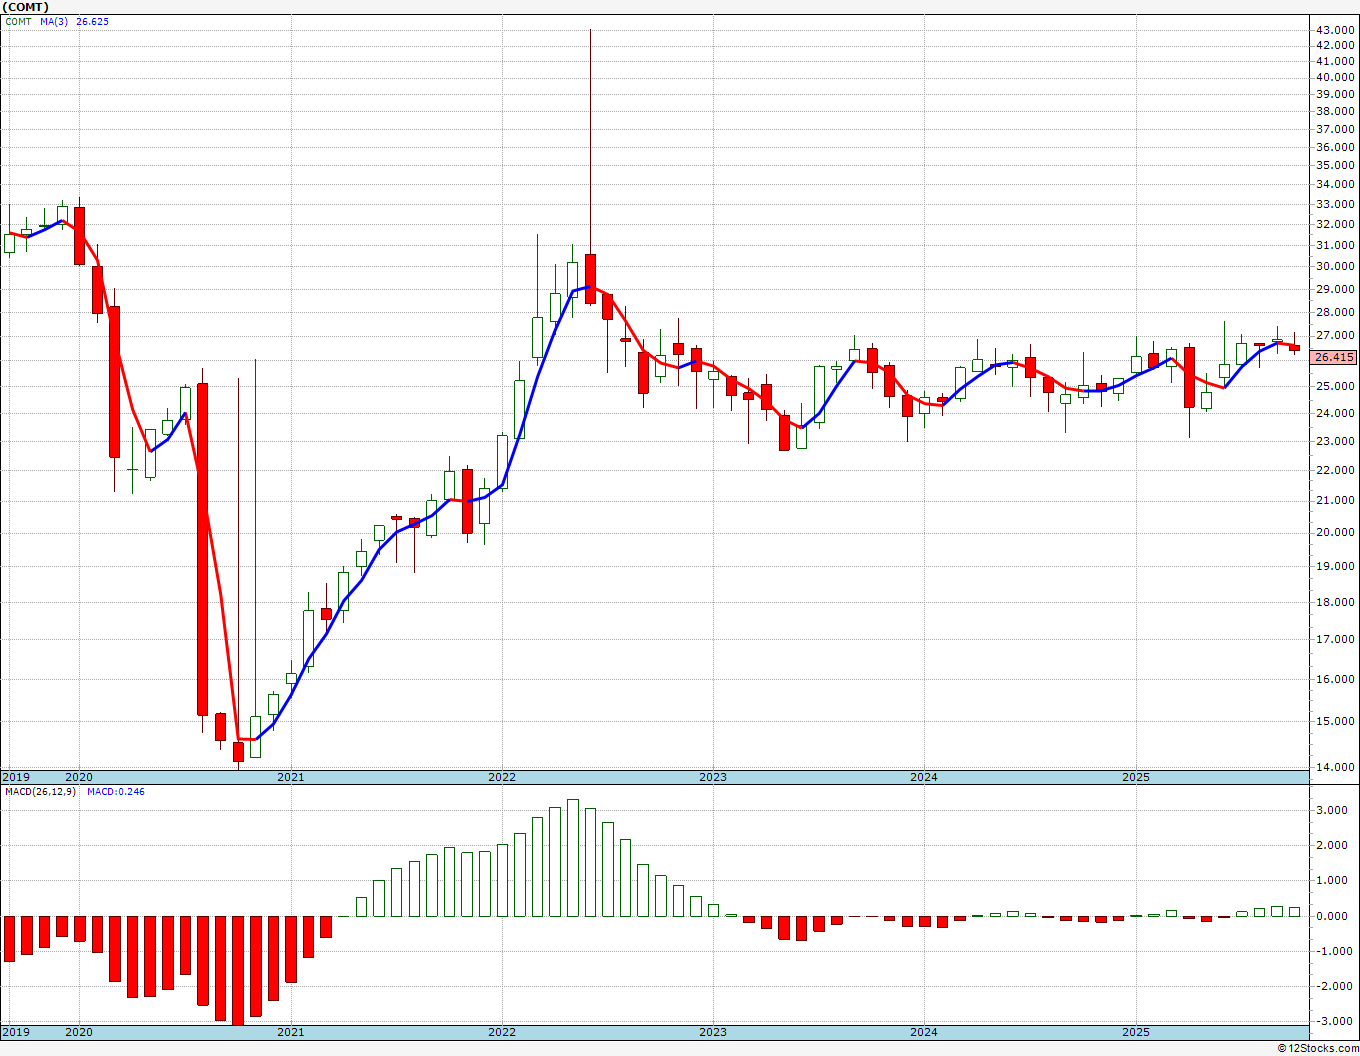Viewport: 1360px width, 1056px height.
Task: Select the 15.000 price axis label
Action: pos(1336,722)
